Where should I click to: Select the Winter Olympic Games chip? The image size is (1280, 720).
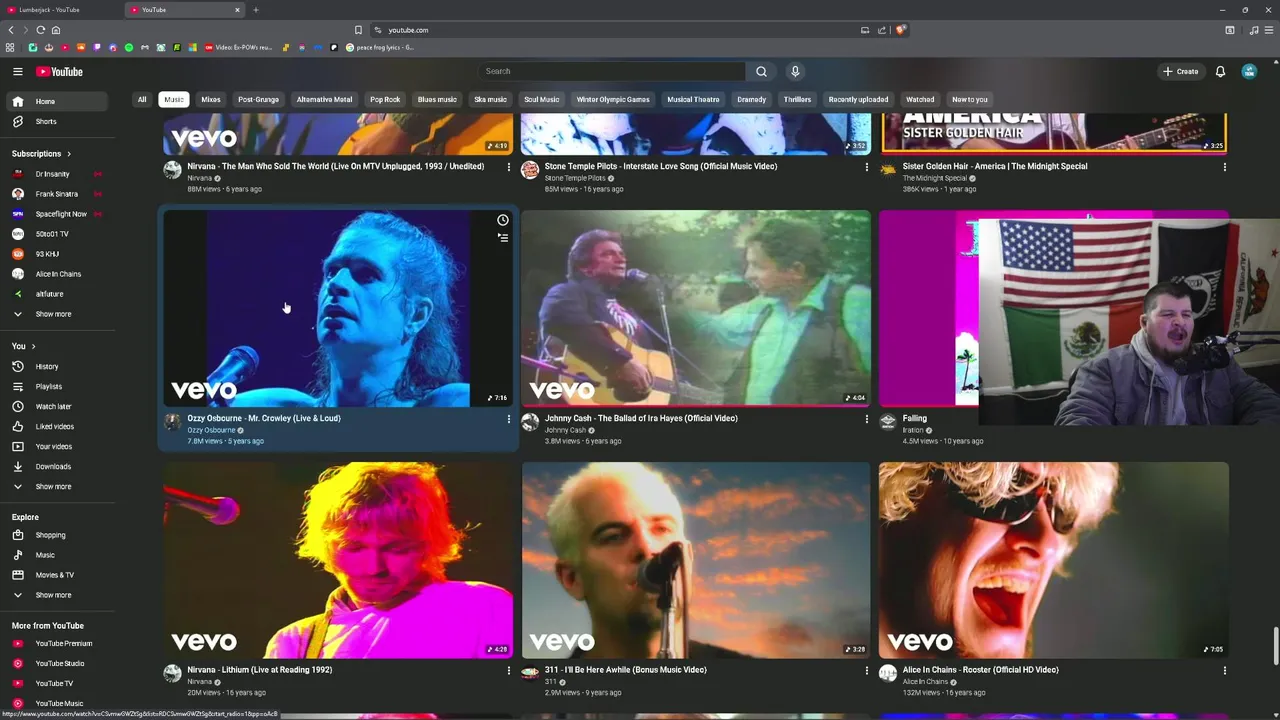pos(613,99)
